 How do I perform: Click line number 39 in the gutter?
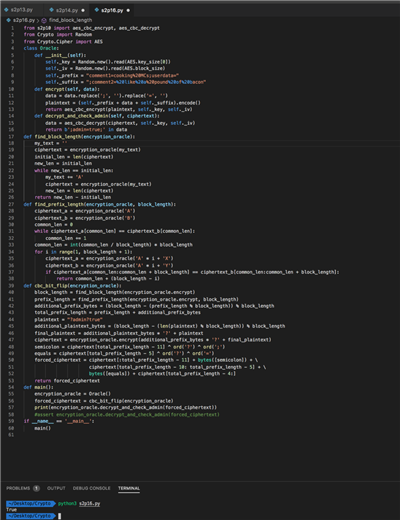tap(11, 286)
